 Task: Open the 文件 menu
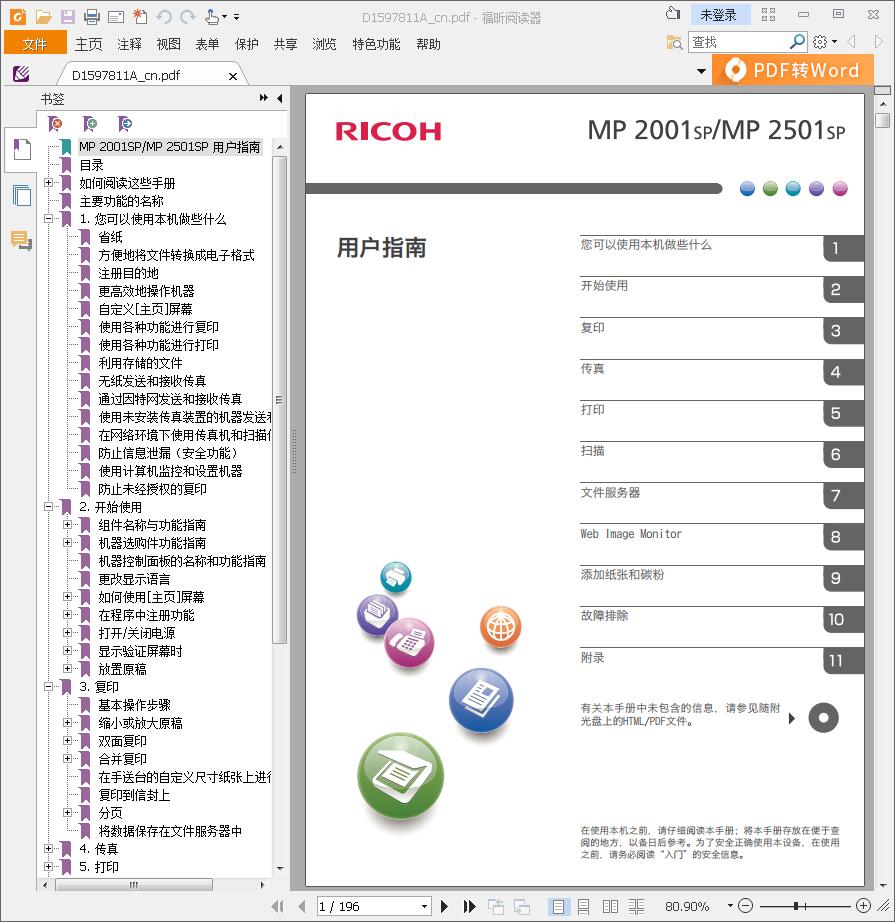[x=35, y=44]
